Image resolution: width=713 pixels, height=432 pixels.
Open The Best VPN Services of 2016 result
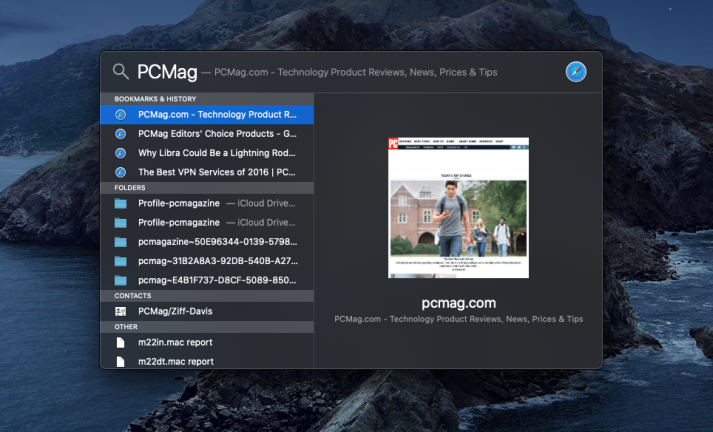(x=207, y=172)
